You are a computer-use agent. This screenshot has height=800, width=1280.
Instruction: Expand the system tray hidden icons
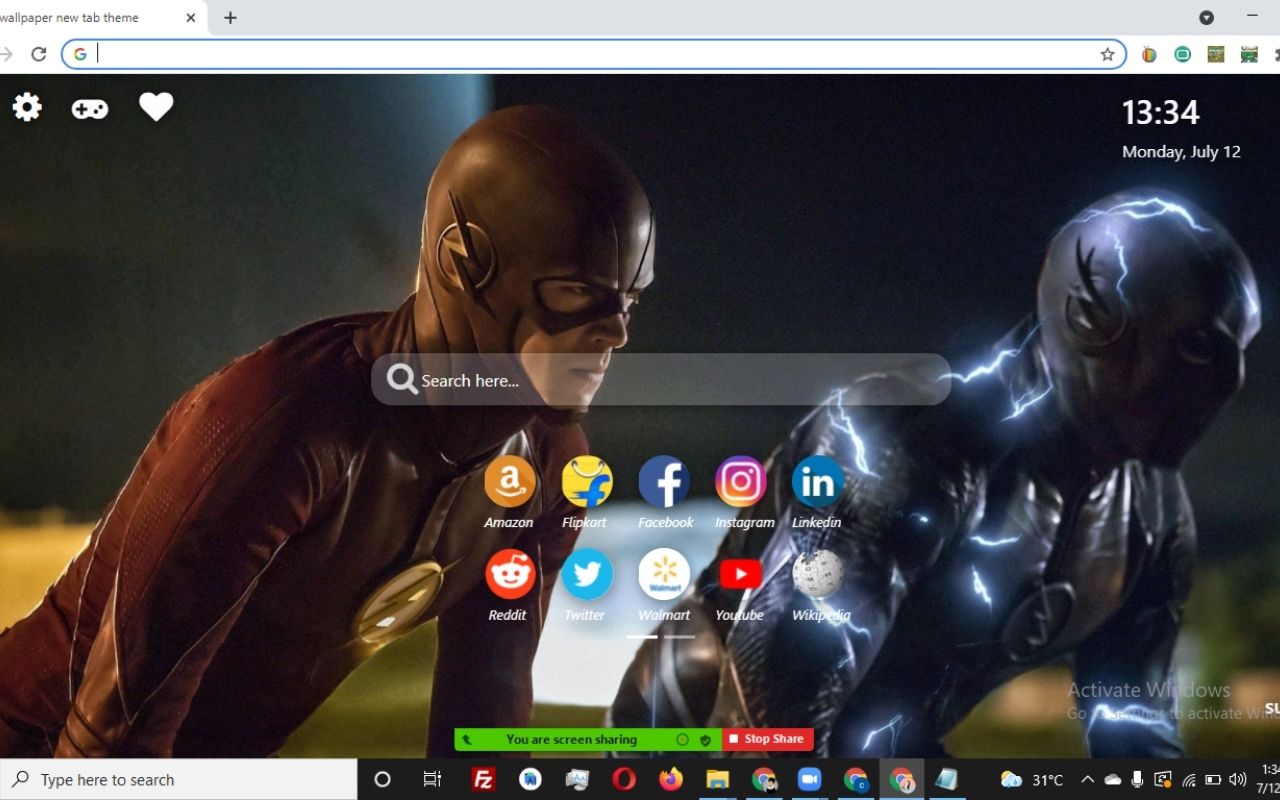(x=1088, y=779)
